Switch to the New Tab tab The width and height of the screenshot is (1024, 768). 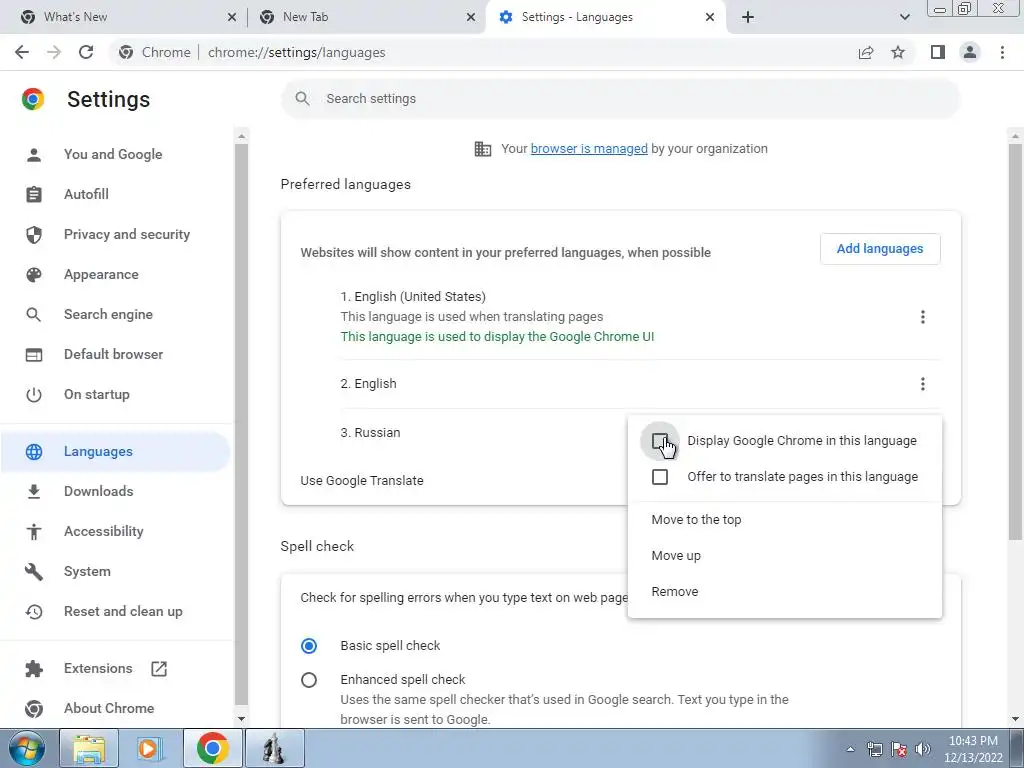click(366, 17)
